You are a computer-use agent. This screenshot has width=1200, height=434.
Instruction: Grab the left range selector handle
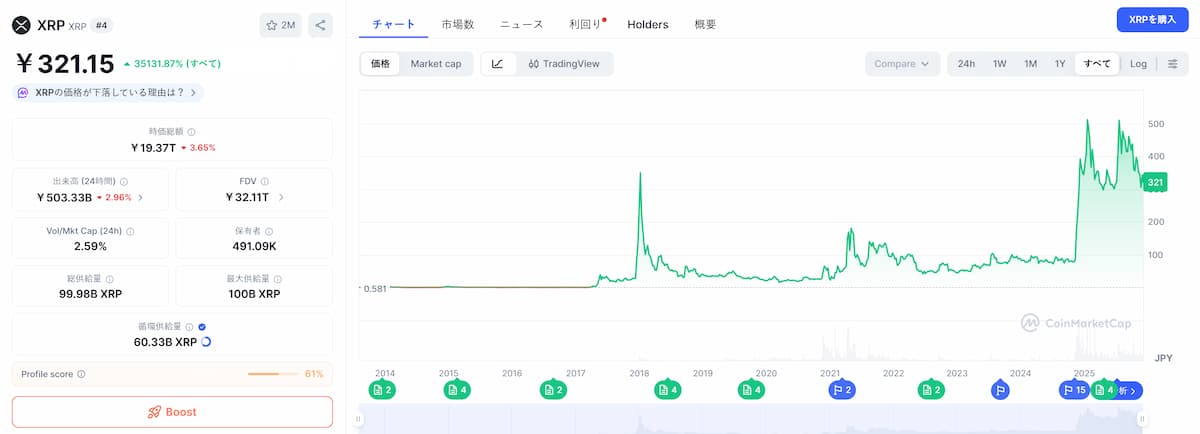click(x=359, y=420)
